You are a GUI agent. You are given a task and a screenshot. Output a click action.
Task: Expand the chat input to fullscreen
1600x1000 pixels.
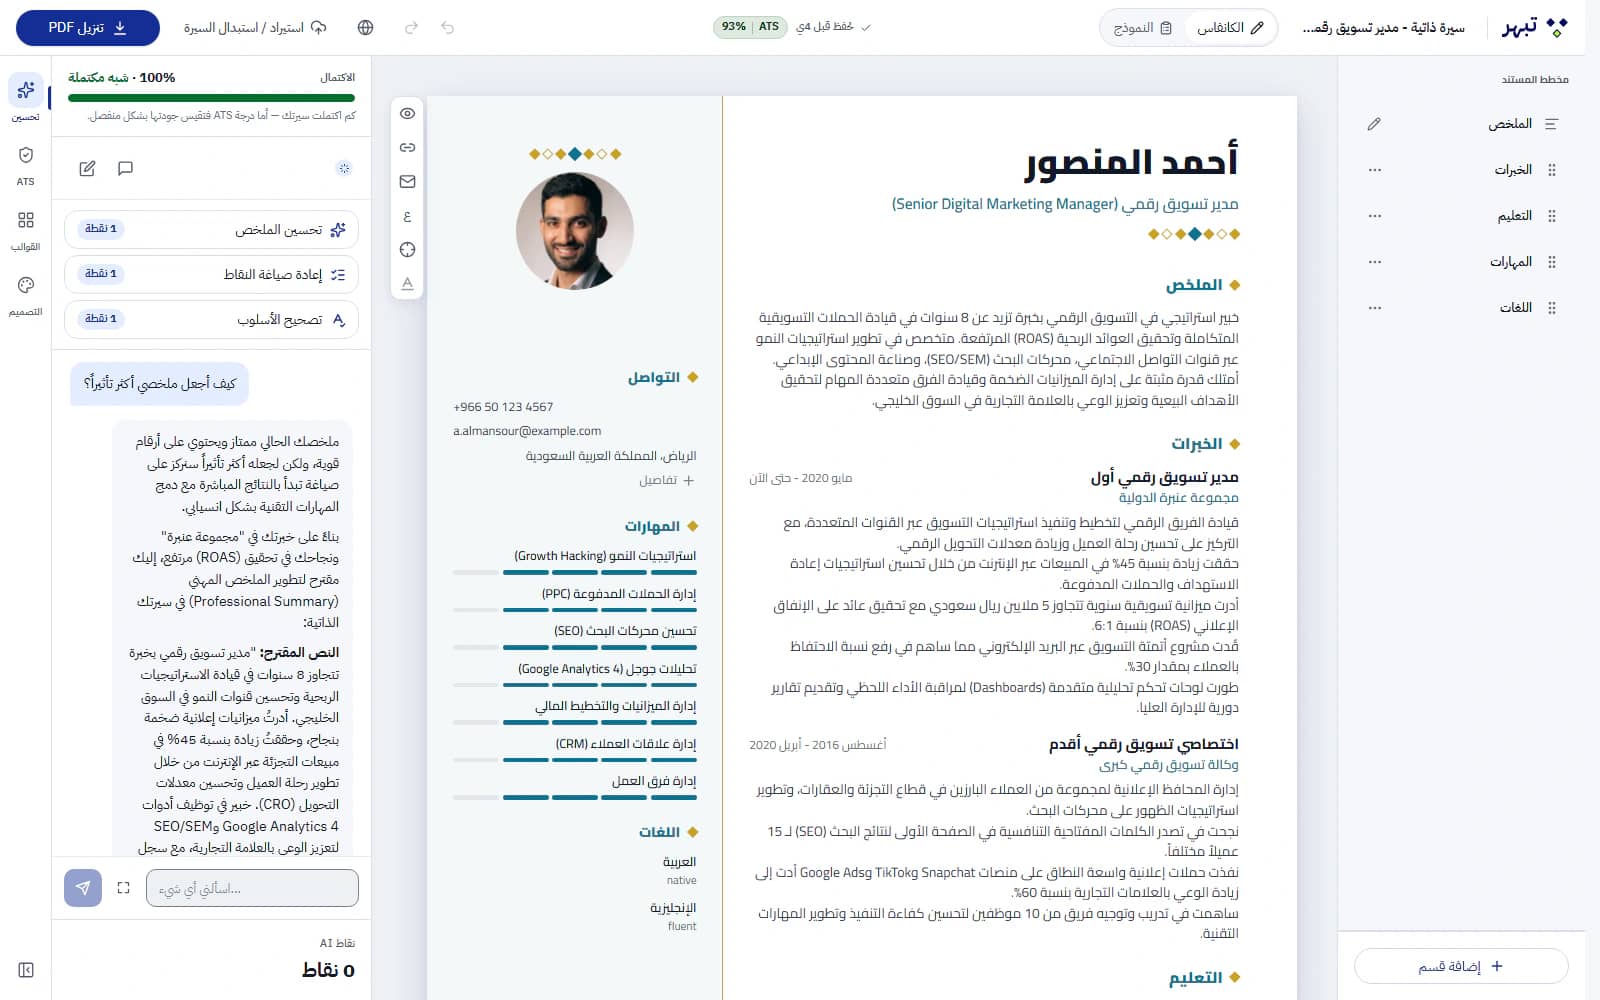click(x=123, y=888)
